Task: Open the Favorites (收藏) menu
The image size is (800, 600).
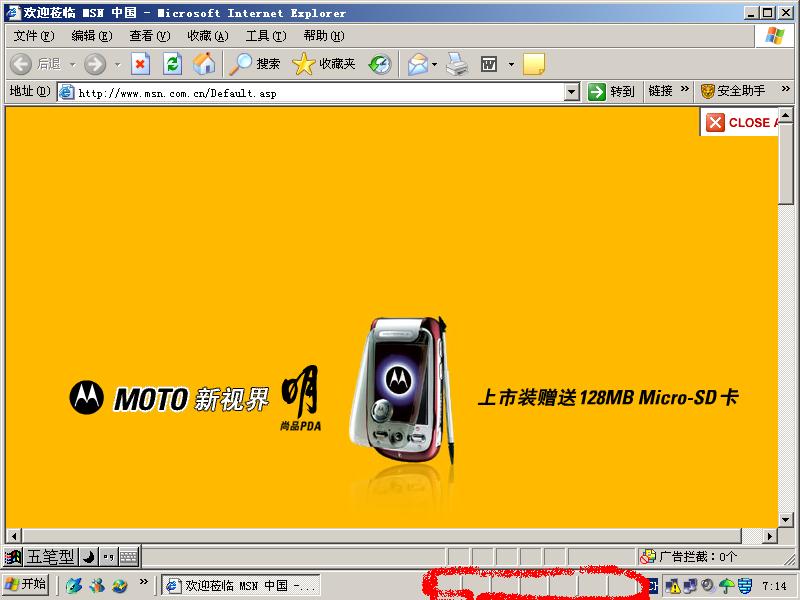Action: 208,36
